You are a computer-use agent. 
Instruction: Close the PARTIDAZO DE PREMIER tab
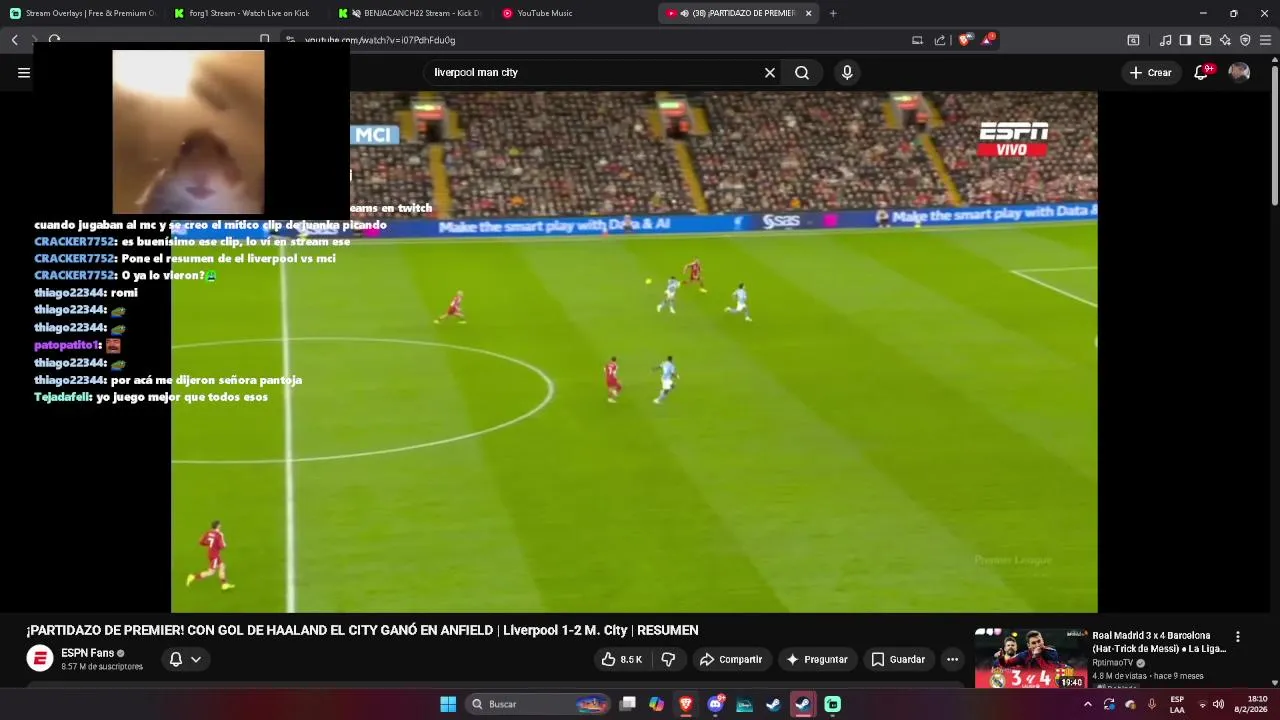tap(809, 13)
